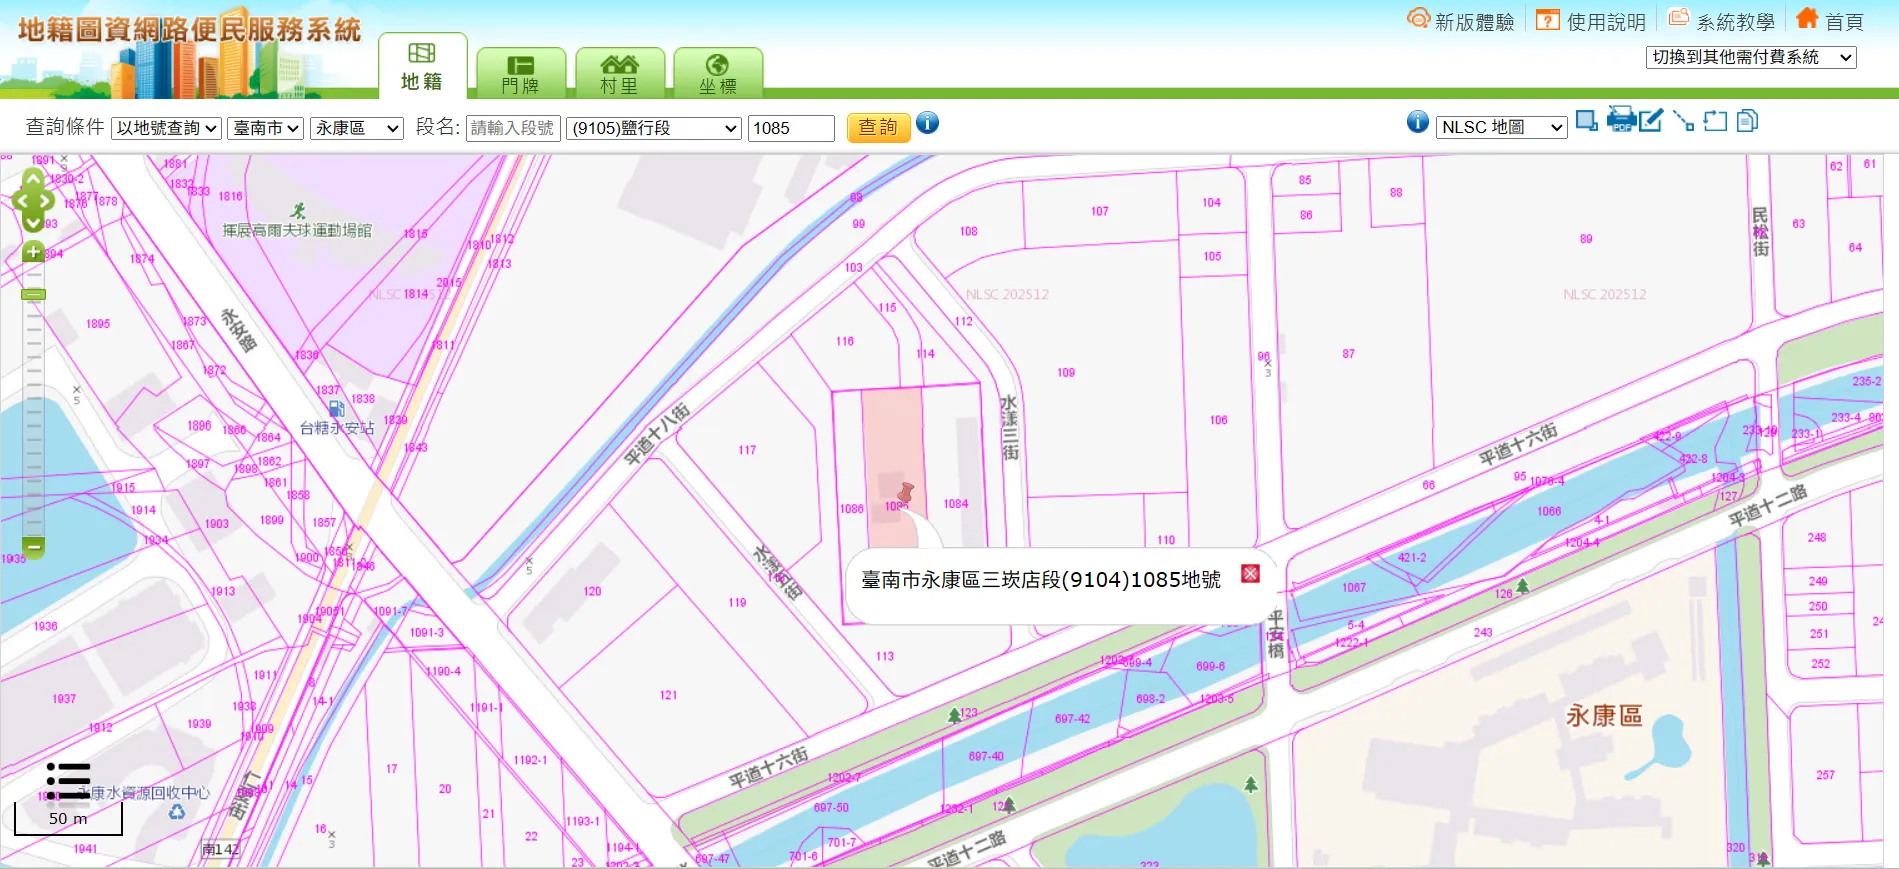
Task: Click parcel 1084 on the map
Action: pos(955,504)
